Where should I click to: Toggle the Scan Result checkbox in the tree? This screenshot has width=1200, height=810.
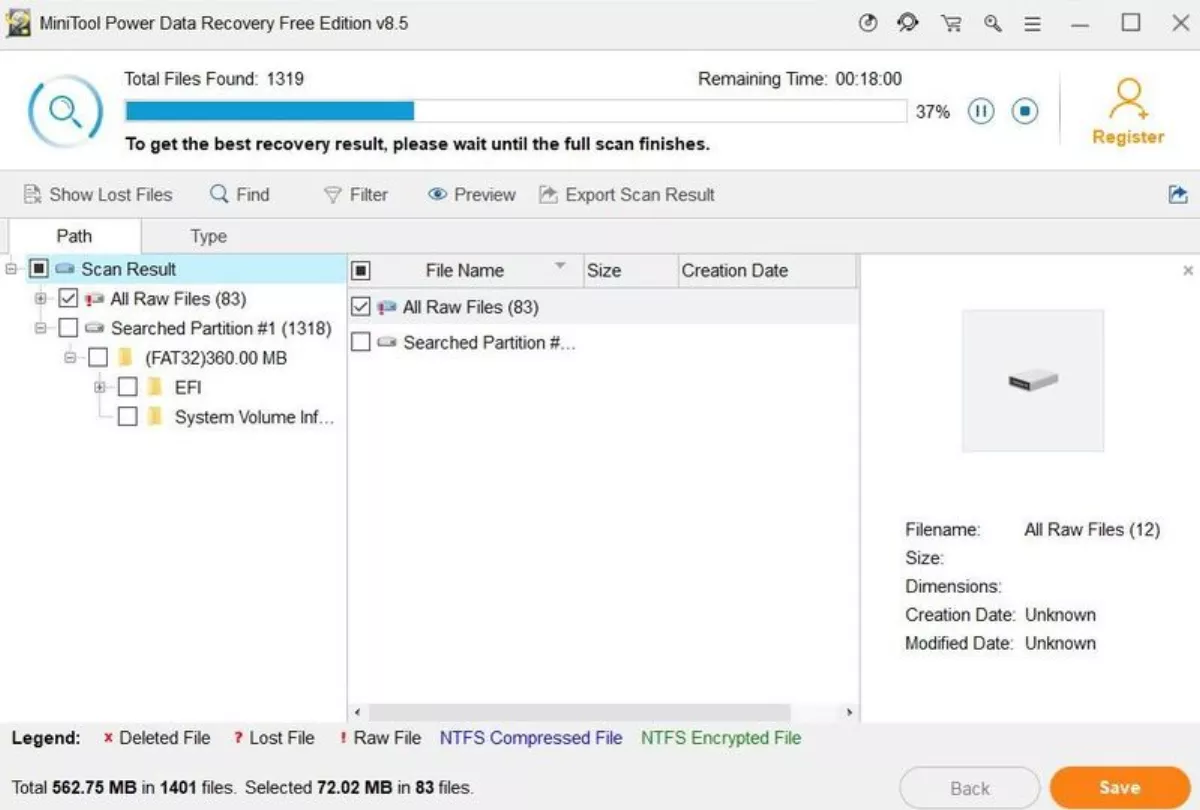tap(39, 269)
